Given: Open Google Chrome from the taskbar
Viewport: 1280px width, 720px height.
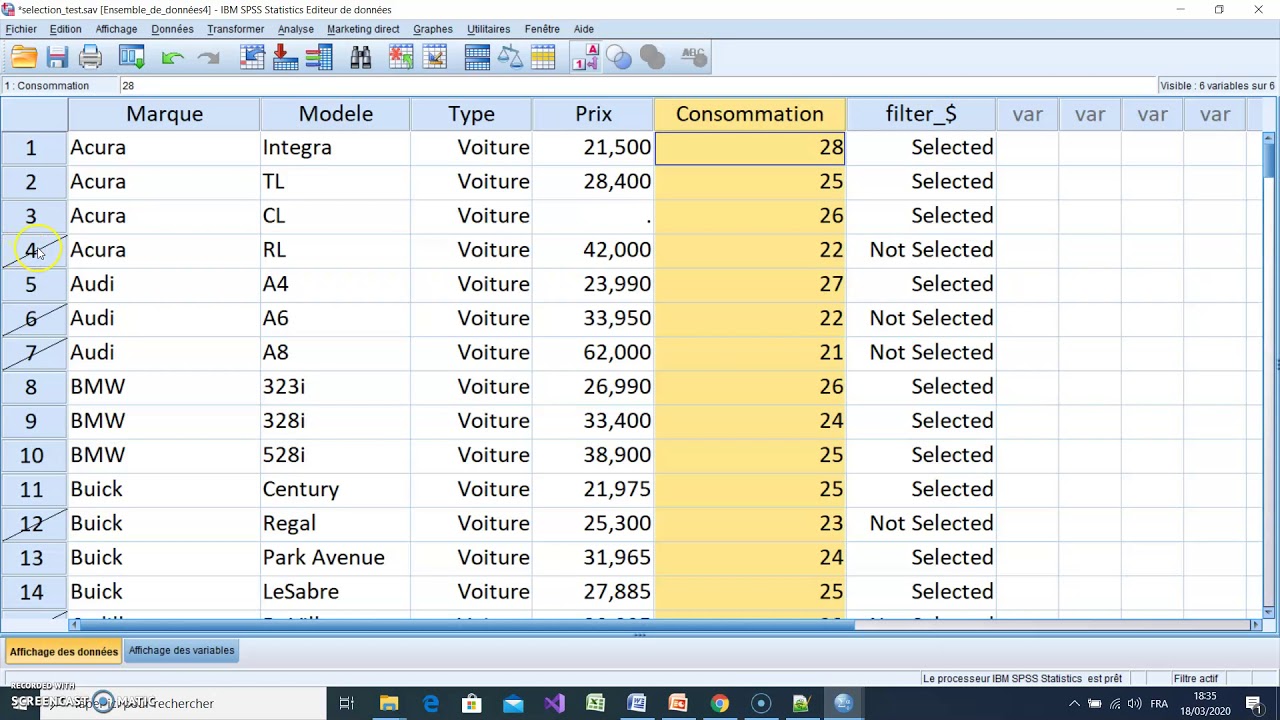Looking at the screenshot, I should click(x=719, y=704).
